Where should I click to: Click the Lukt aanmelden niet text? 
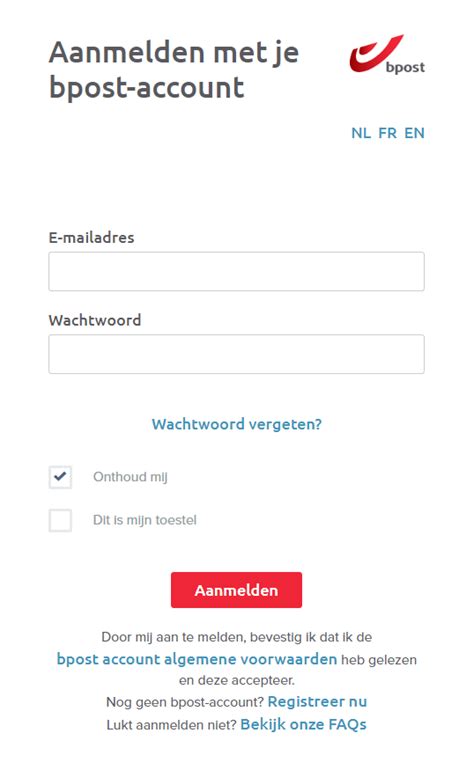171,725
